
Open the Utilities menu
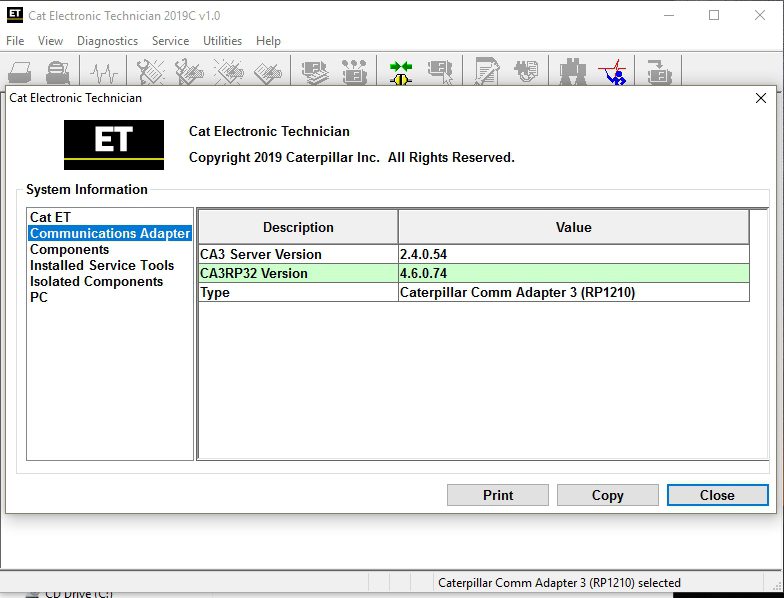pyautogui.click(x=222, y=41)
